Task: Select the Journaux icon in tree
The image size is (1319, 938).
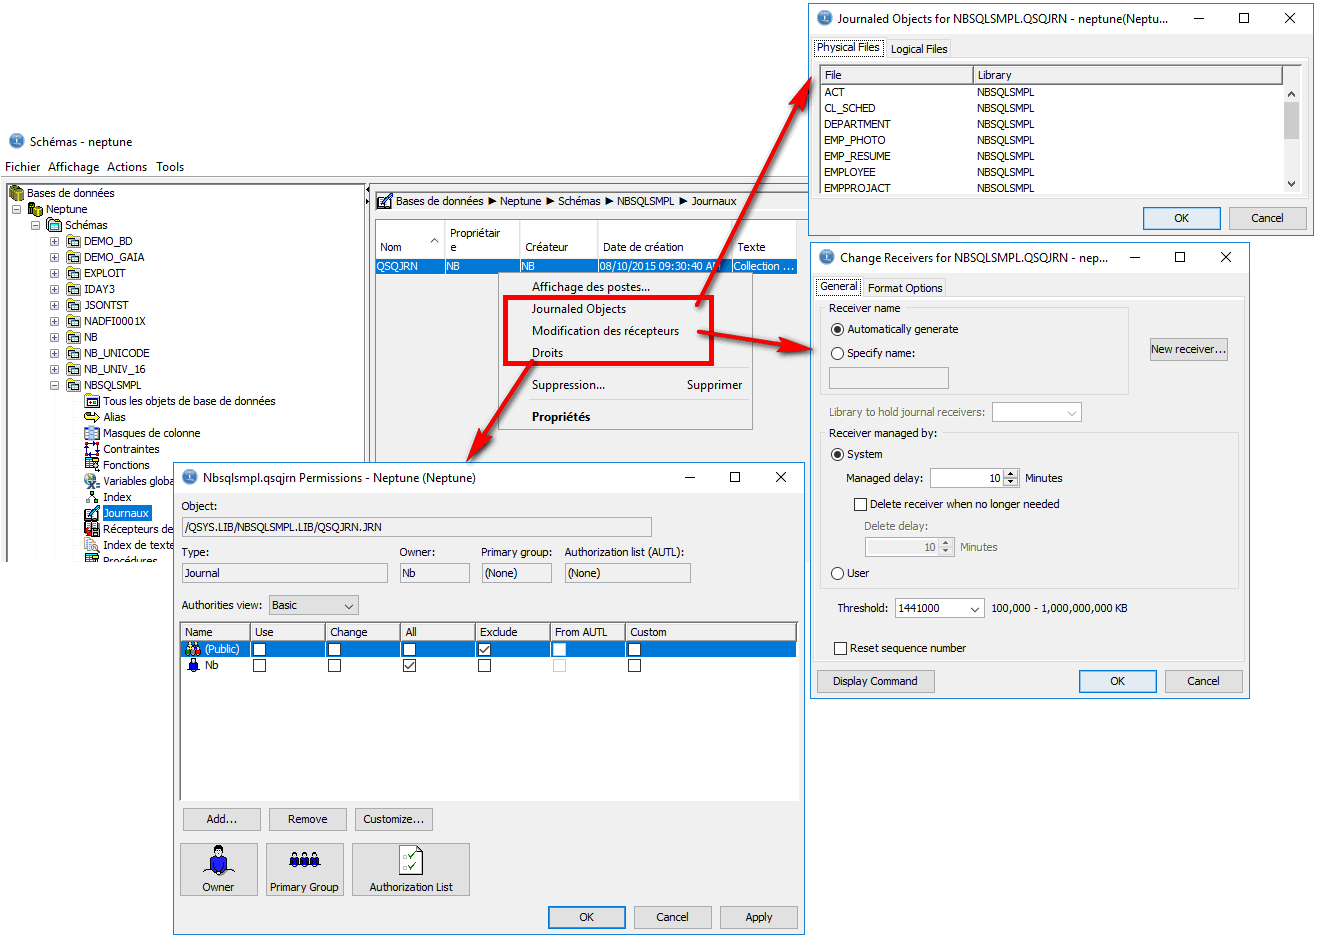Action: (x=92, y=513)
